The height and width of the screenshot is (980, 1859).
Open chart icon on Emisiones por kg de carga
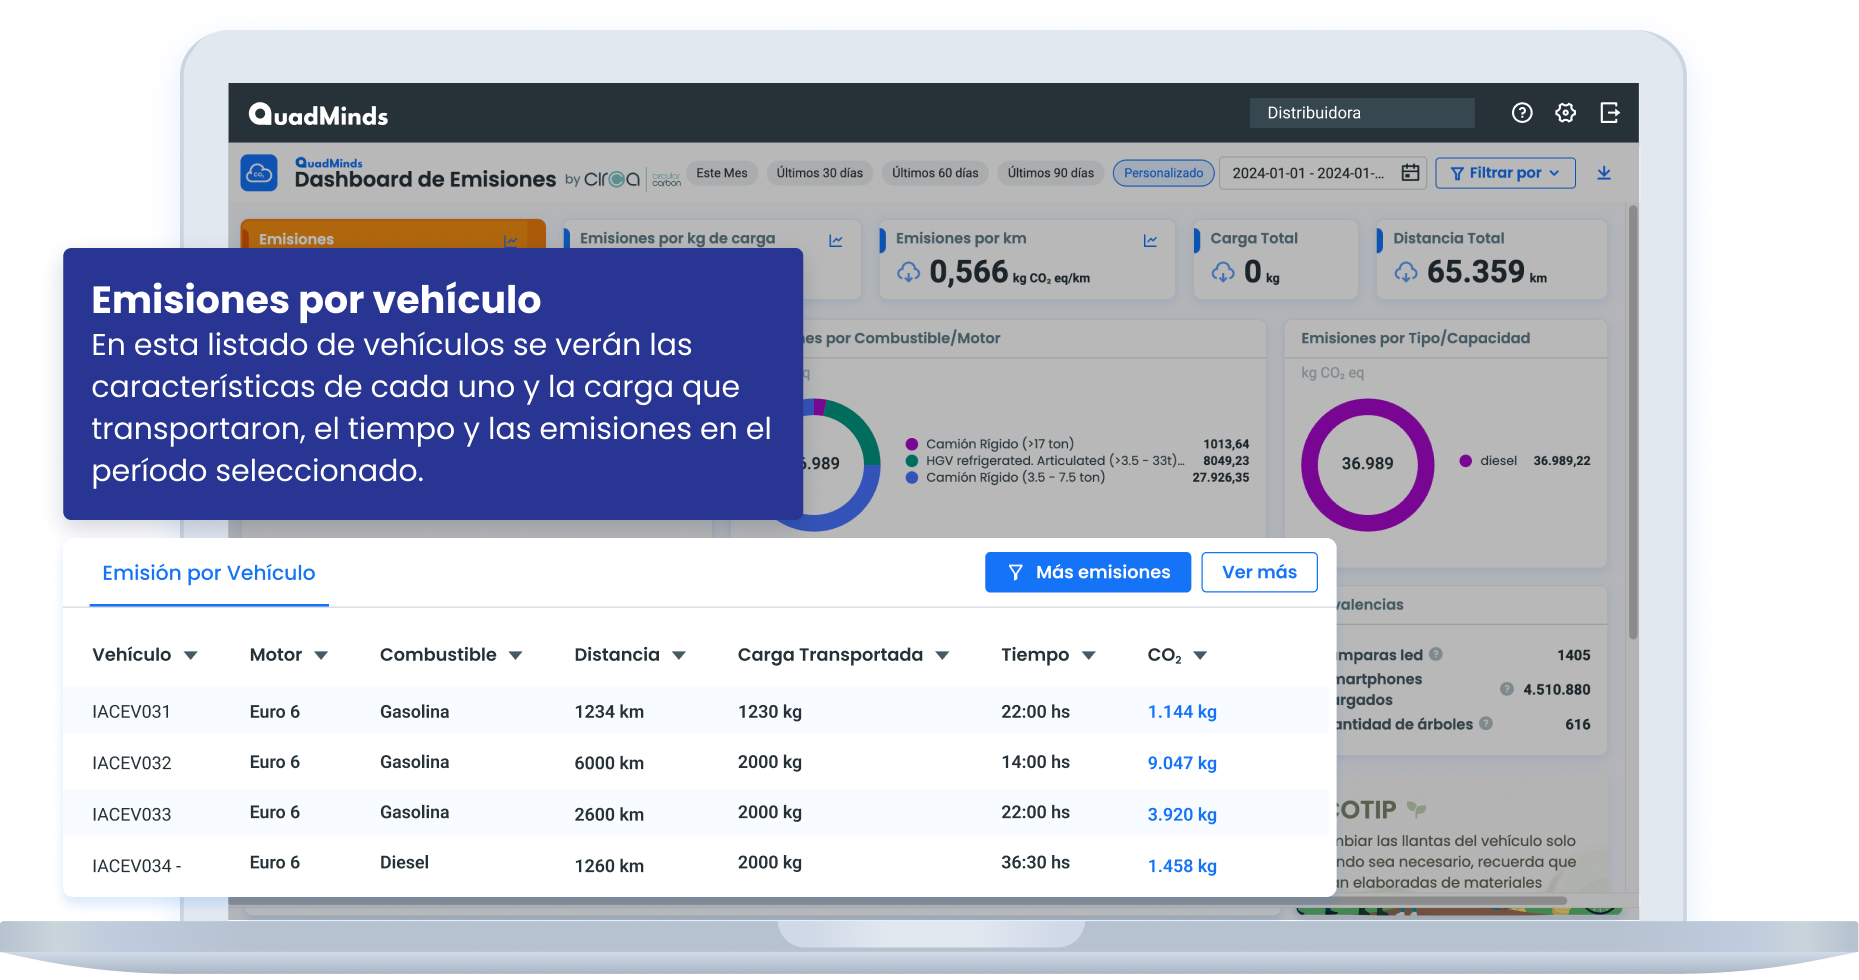click(x=836, y=240)
